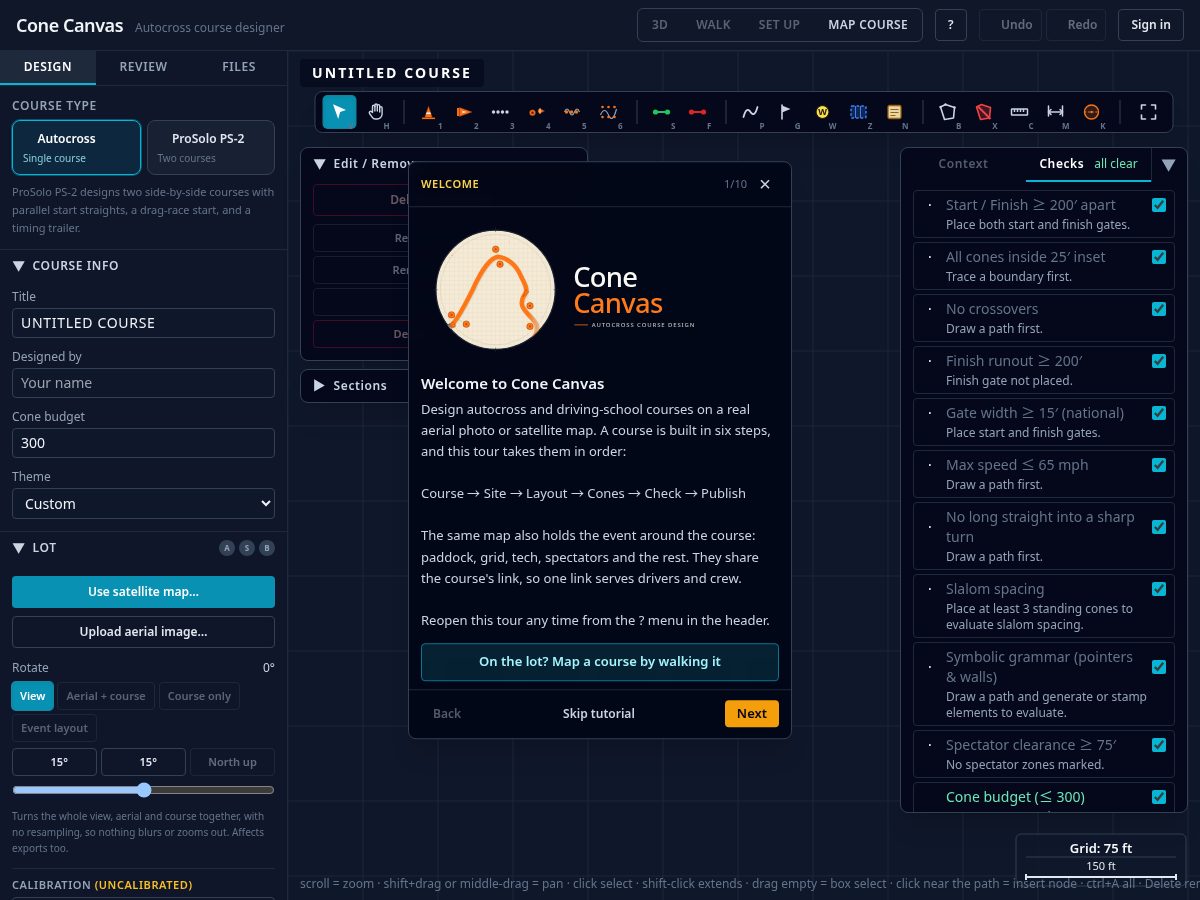Toggle the Slalom spacing check
Screen dimensions: 1200x900
[x=1159, y=589]
